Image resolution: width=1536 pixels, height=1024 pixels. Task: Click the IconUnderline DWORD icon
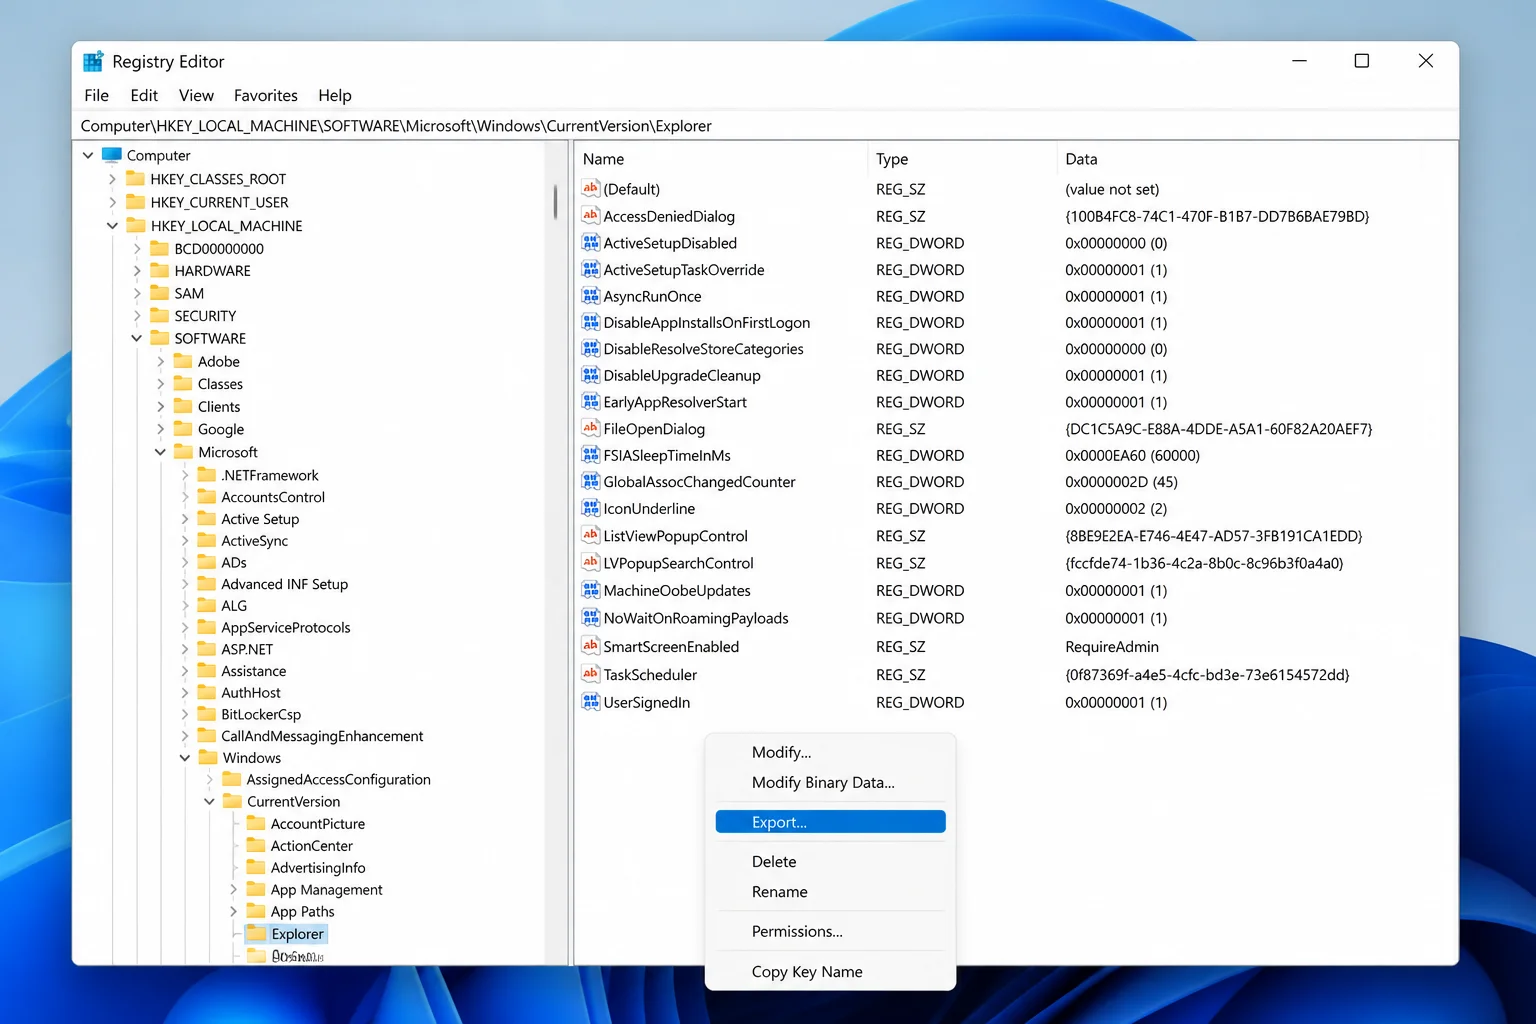tap(590, 508)
